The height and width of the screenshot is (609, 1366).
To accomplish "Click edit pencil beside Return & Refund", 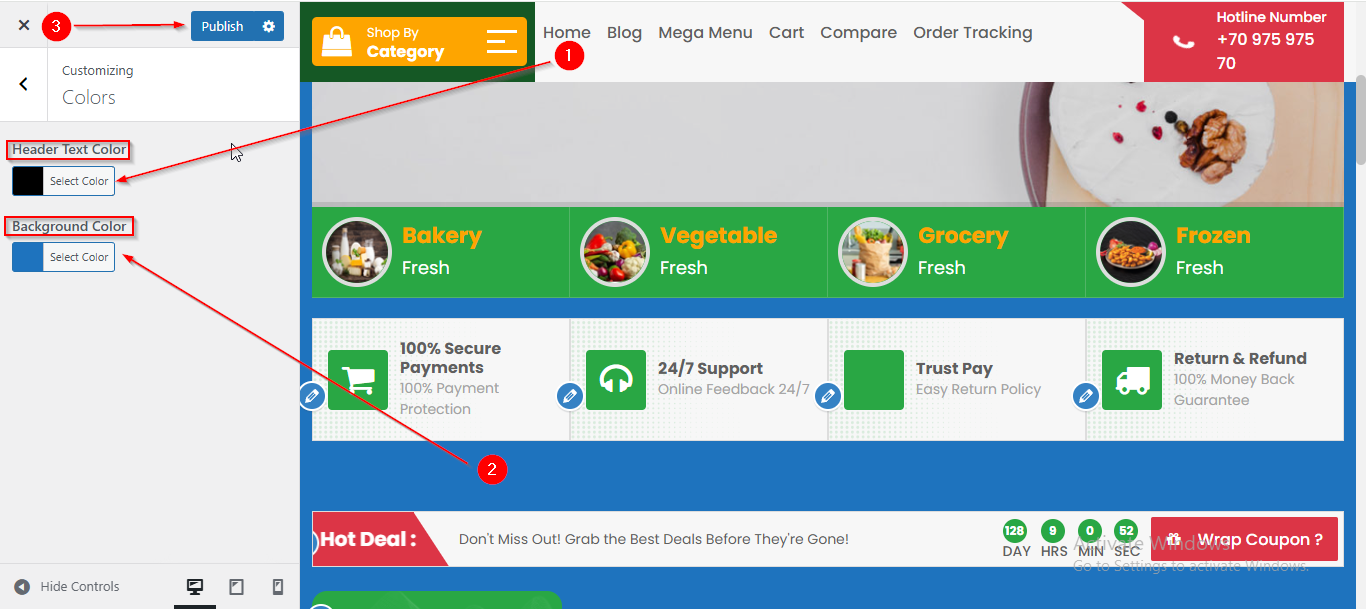I will (1086, 397).
